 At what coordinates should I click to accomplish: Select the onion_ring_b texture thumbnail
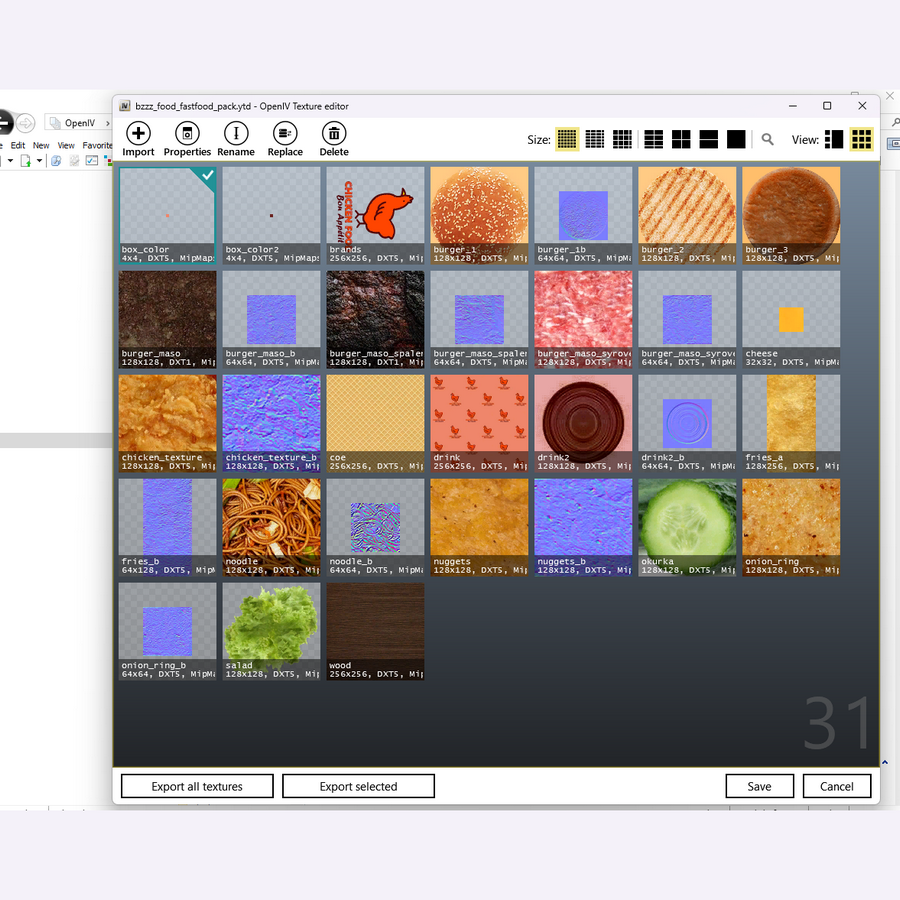pos(168,631)
